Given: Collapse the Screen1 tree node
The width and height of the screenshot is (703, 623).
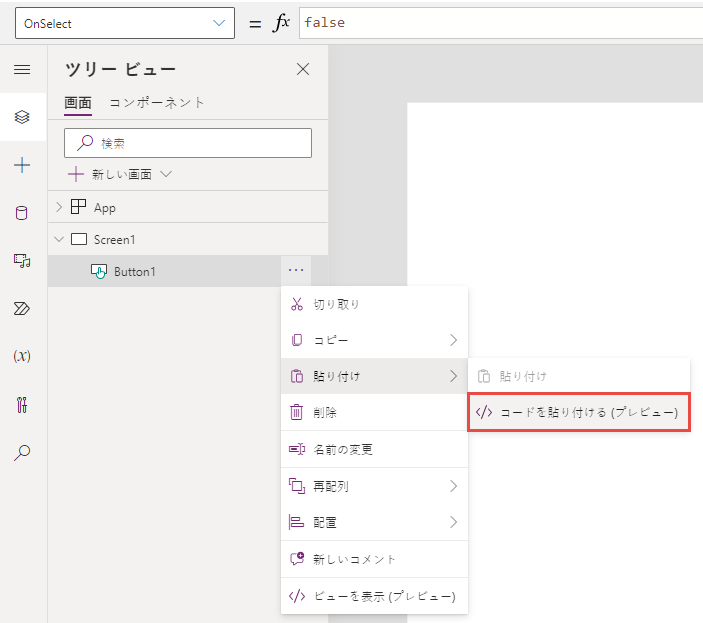Looking at the screenshot, I should tap(59, 239).
